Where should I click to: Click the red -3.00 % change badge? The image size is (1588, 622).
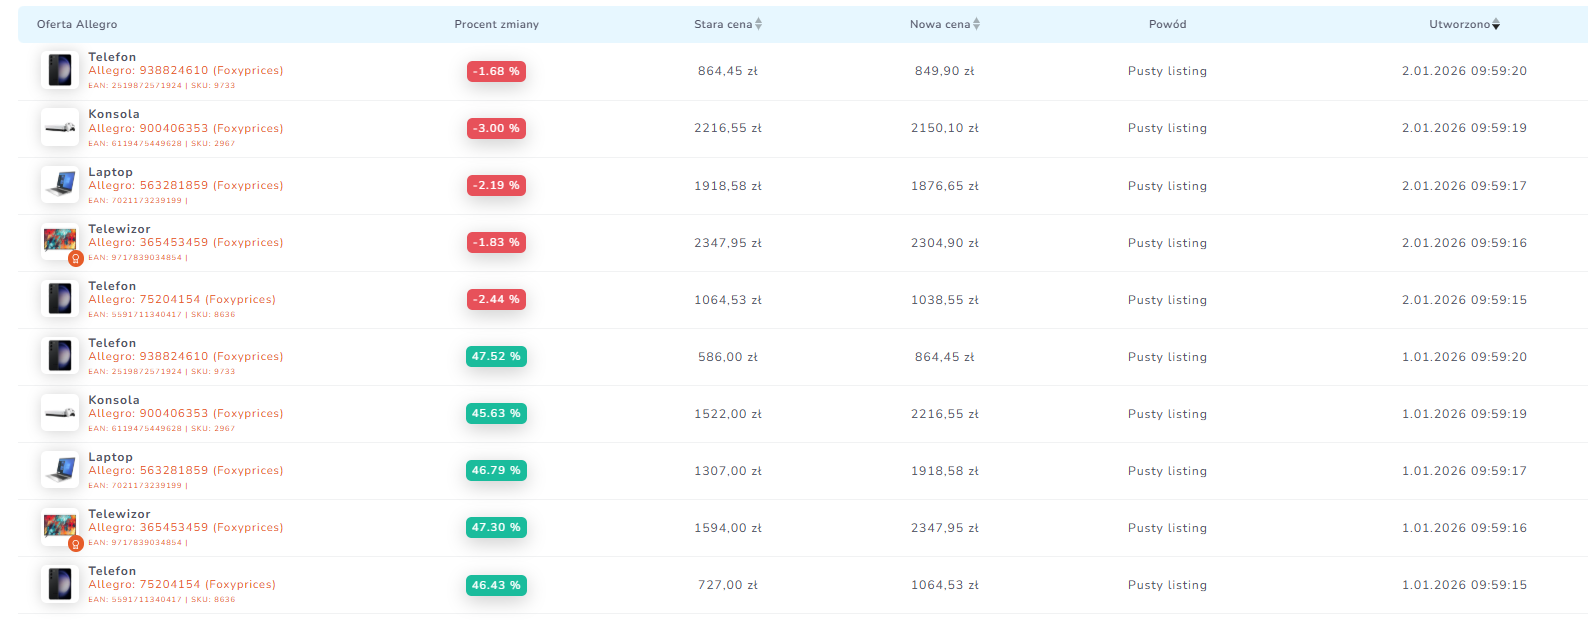(x=496, y=129)
